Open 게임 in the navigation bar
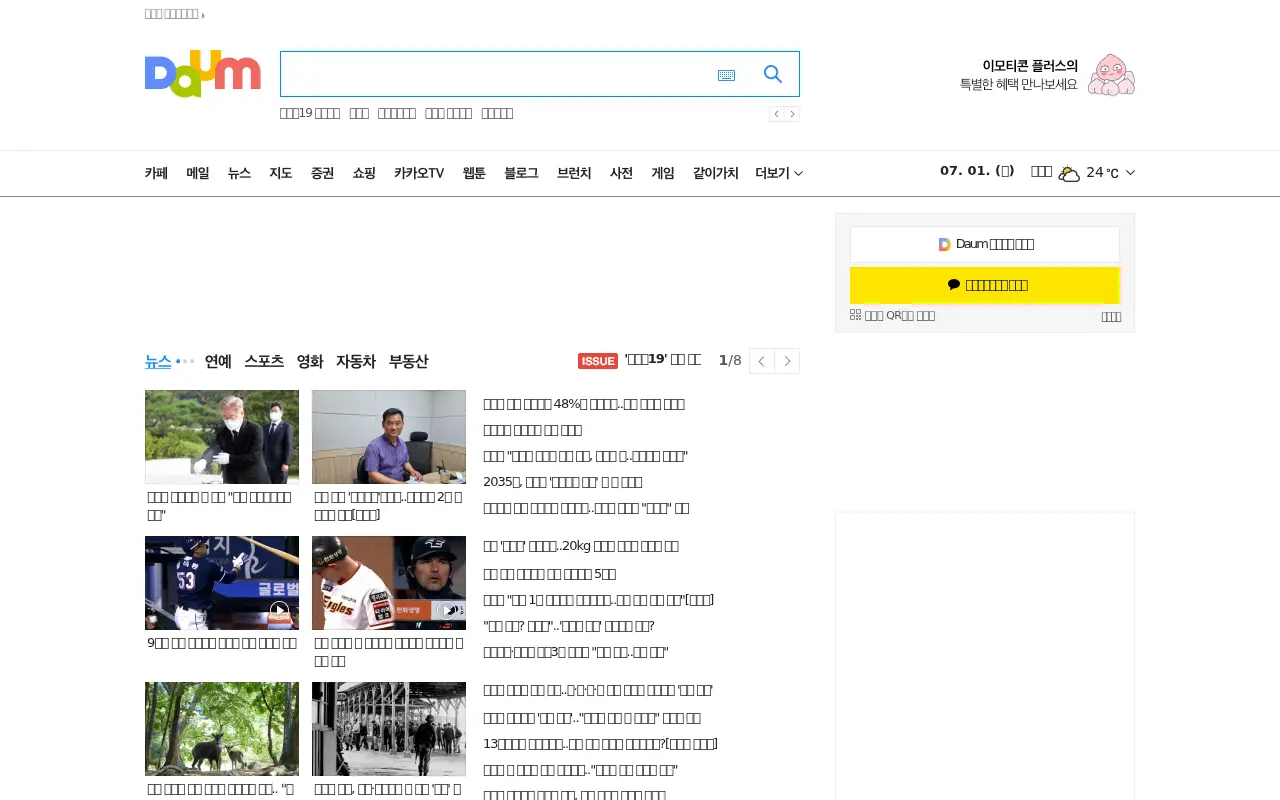 tap(663, 173)
